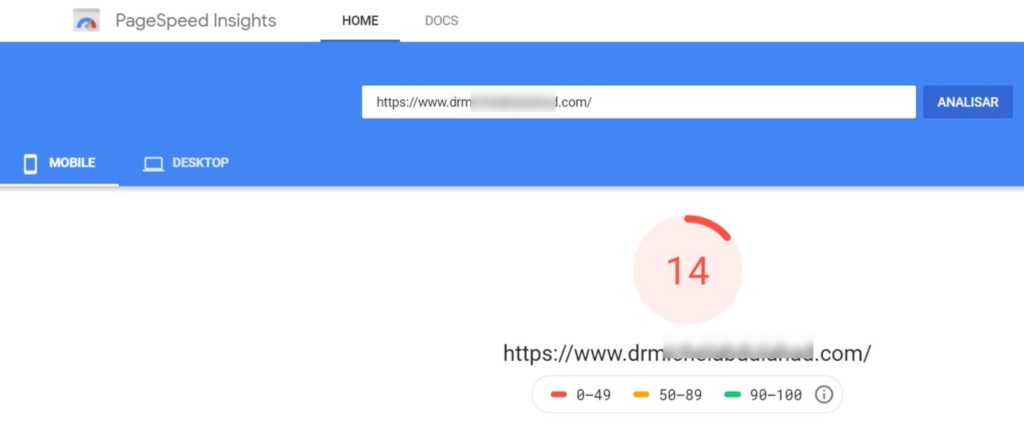Open the HOME navigation tab
This screenshot has width=1024, height=426.
tap(360, 21)
